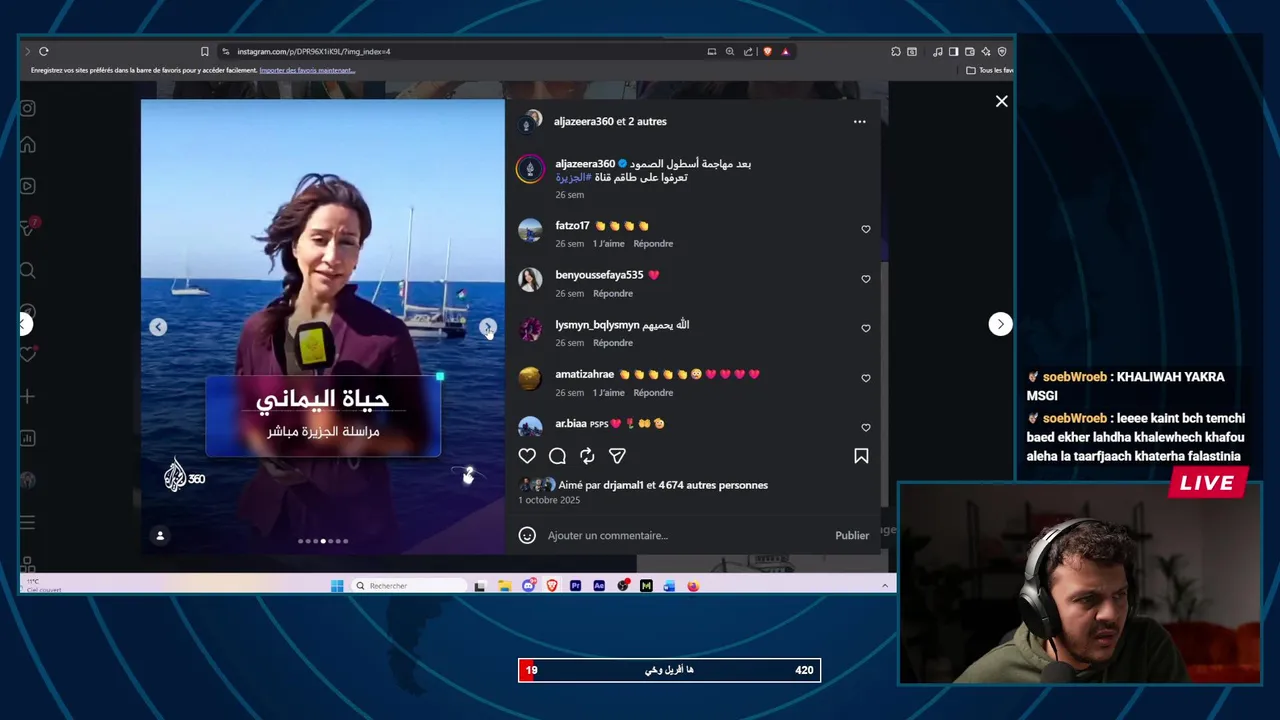Click the Publier button
The image size is (1280, 720).
pyautogui.click(x=852, y=536)
